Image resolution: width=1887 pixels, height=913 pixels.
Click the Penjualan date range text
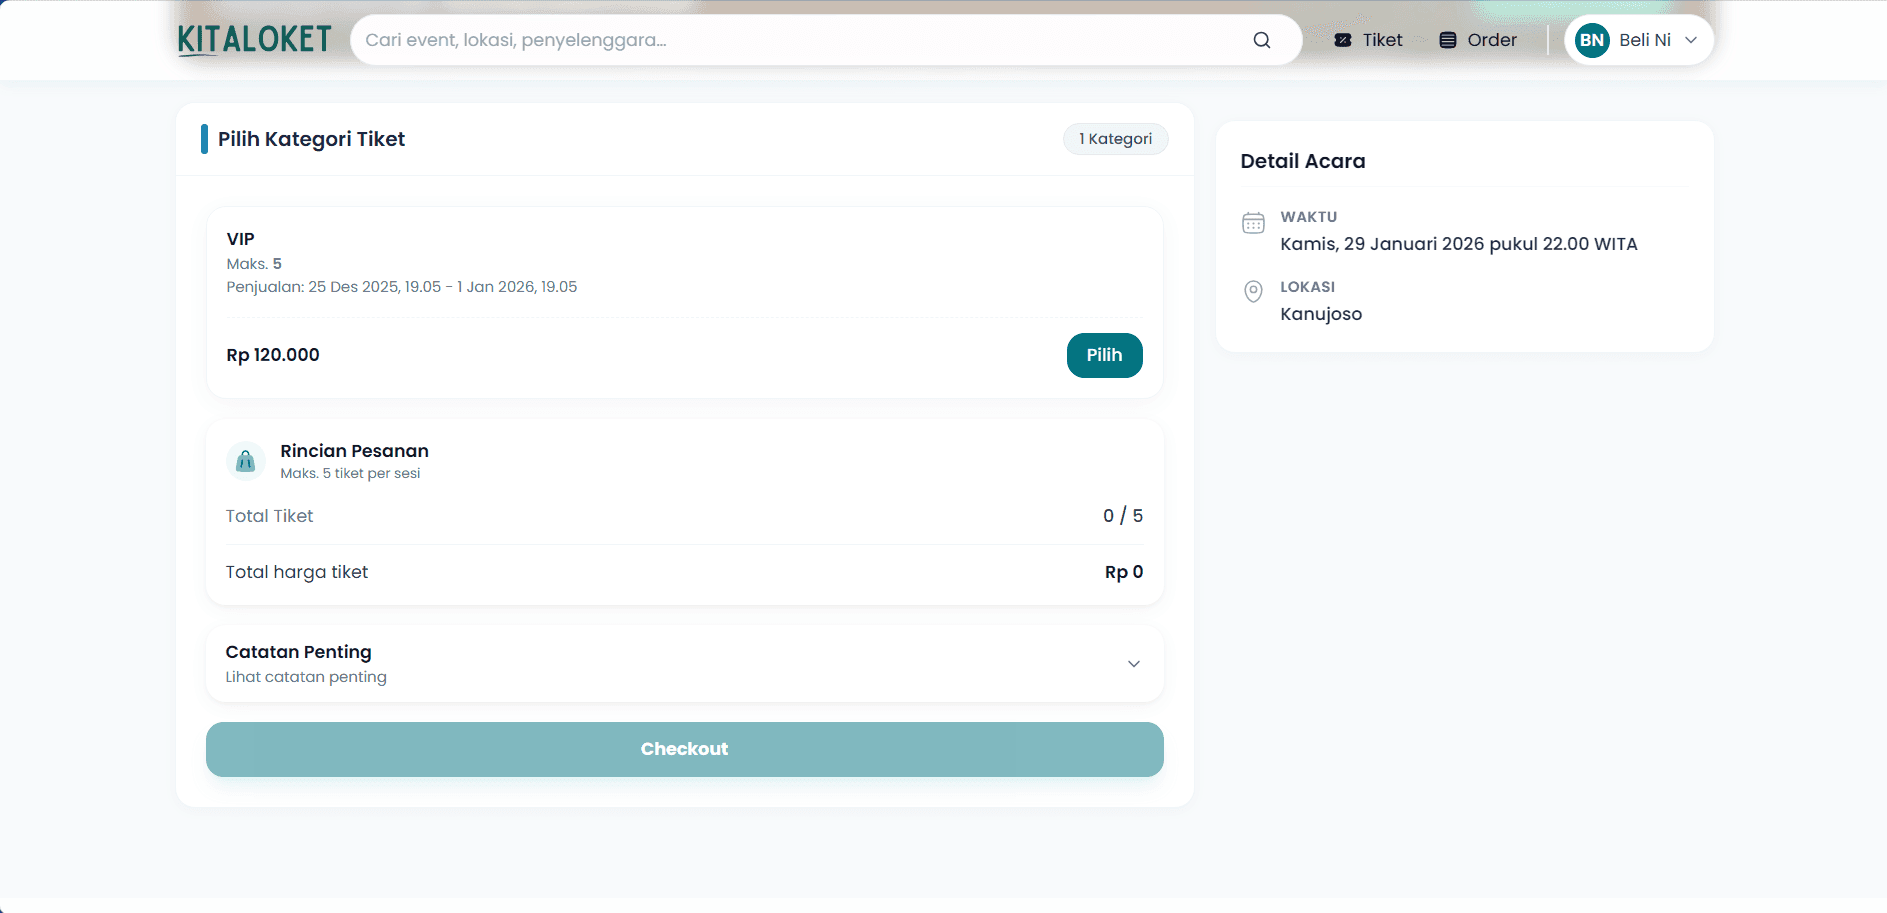click(x=402, y=287)
